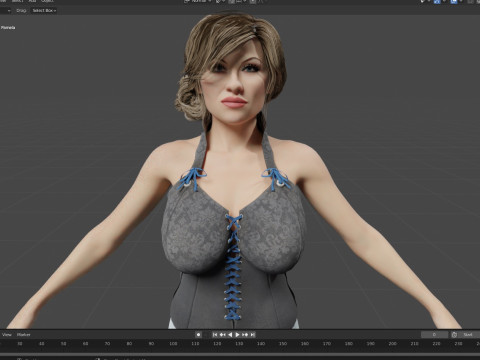480x360 pixels.
Task: Play the animation forward
Action: [237, 335]
